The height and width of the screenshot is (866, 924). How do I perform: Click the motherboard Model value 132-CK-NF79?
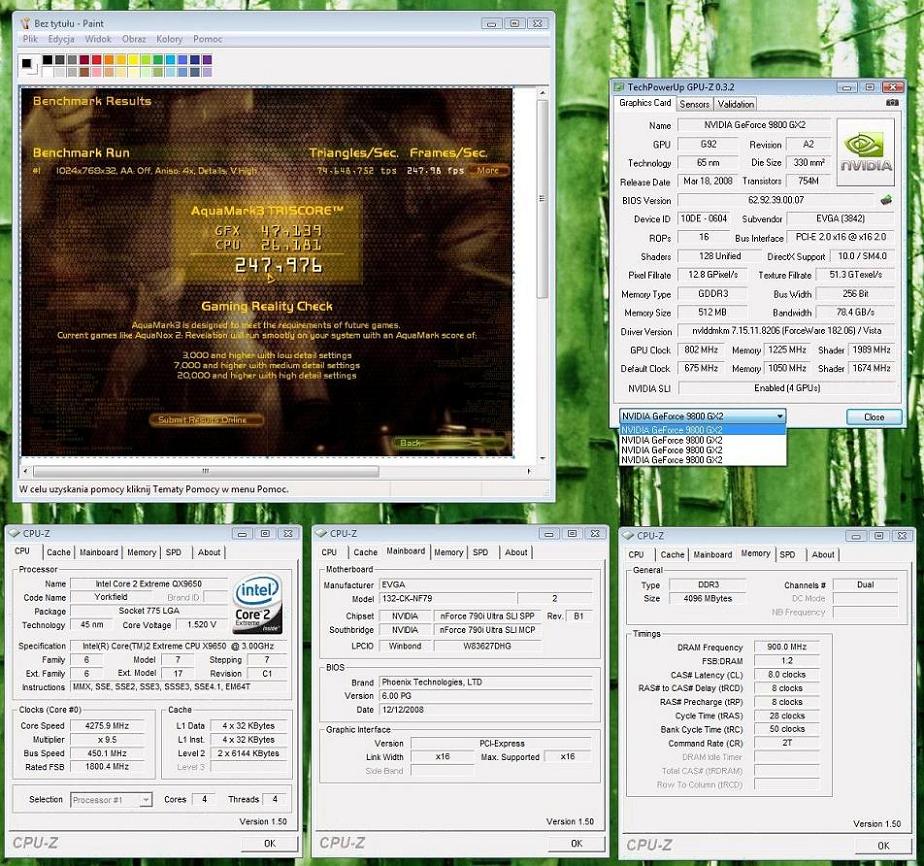click(x=447, y=599)
